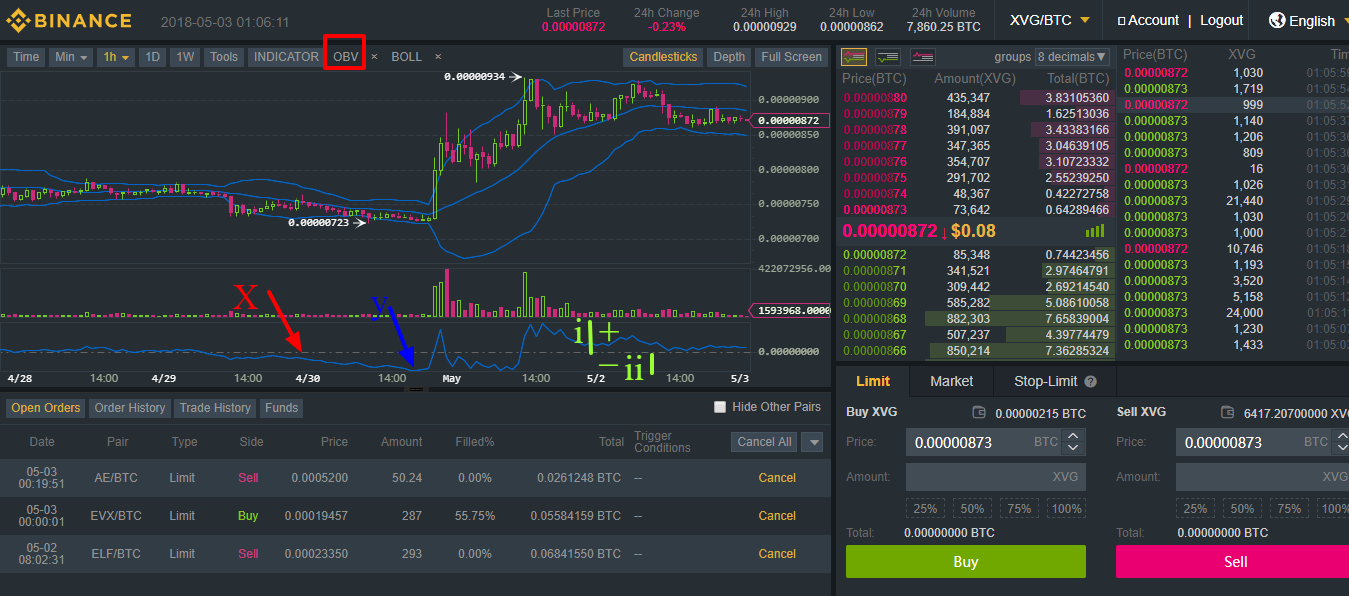Image resolution: width=1349 pixels, height=596 pixels.
Task: Open the XVG/BTC pair selector dropdown
Action: click(x=1049, y=20)
